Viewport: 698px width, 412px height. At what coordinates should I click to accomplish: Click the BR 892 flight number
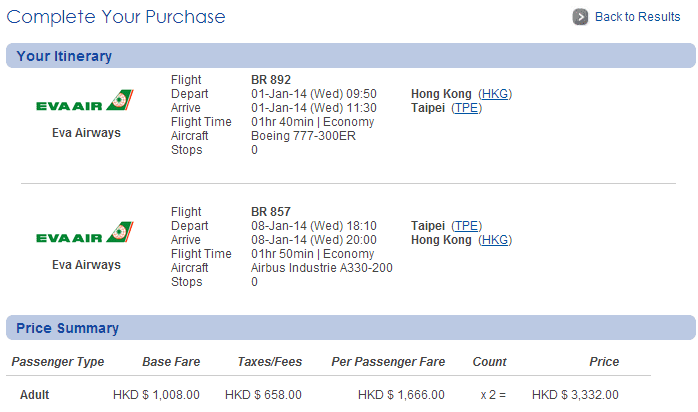pos(270,80)
